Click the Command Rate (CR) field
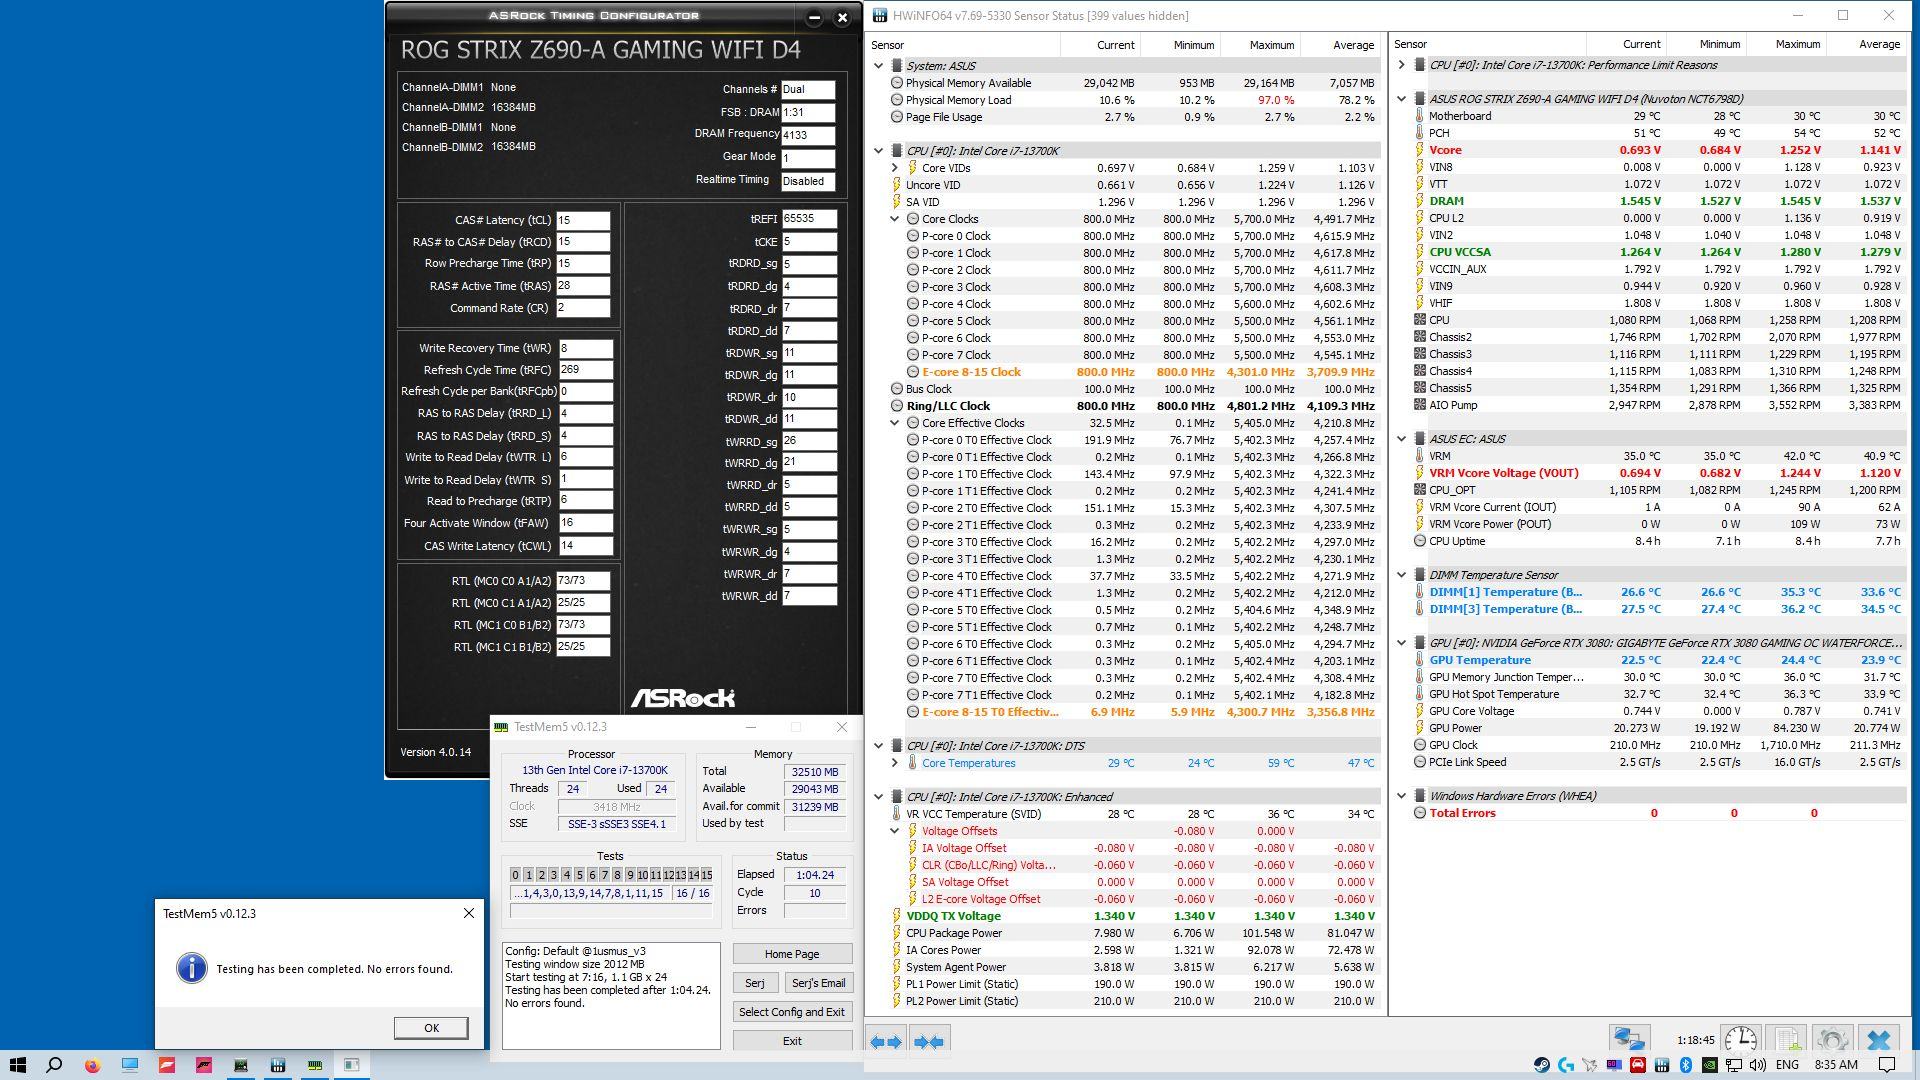 (583, 308)
